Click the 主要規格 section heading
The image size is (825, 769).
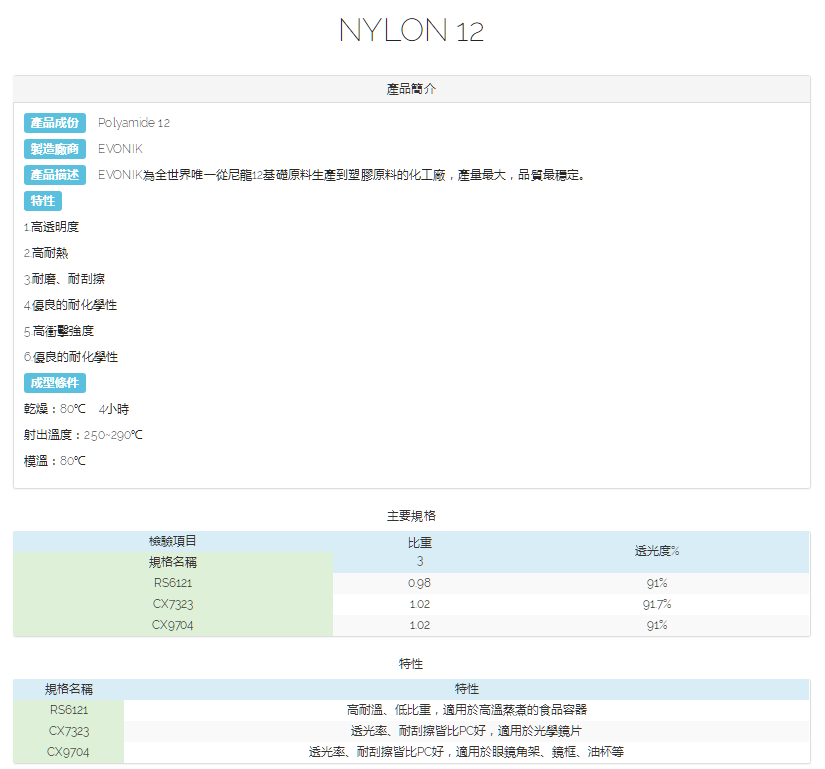(411, 516)
